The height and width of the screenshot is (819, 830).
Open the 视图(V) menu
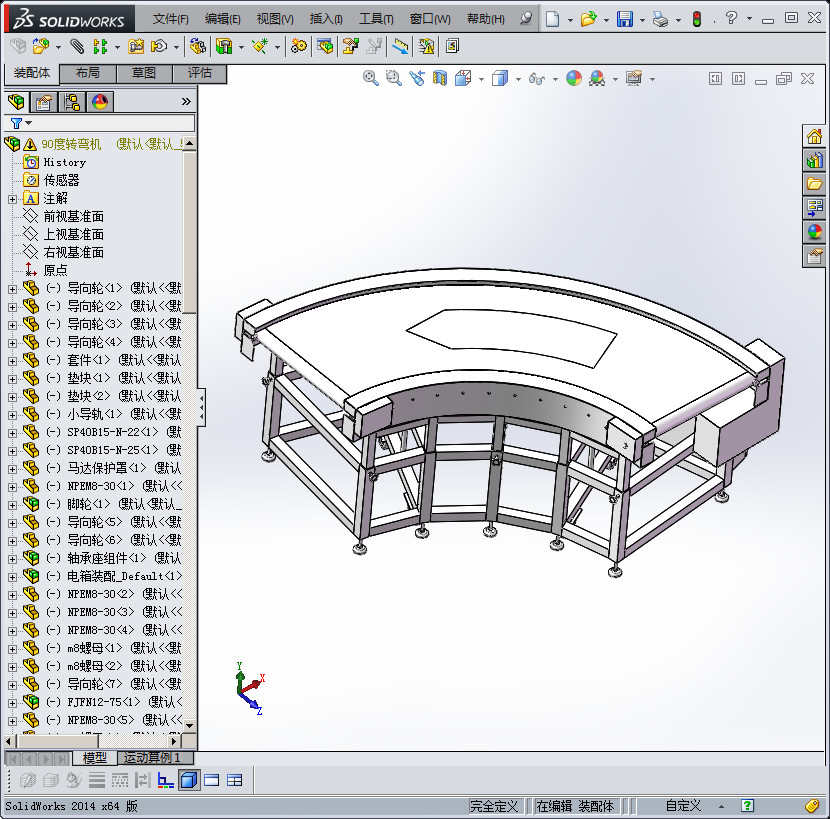pos(275,19)
